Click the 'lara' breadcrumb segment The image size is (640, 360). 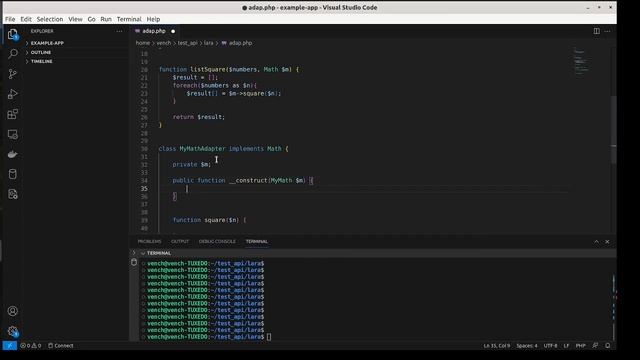(x=209, y=43)
